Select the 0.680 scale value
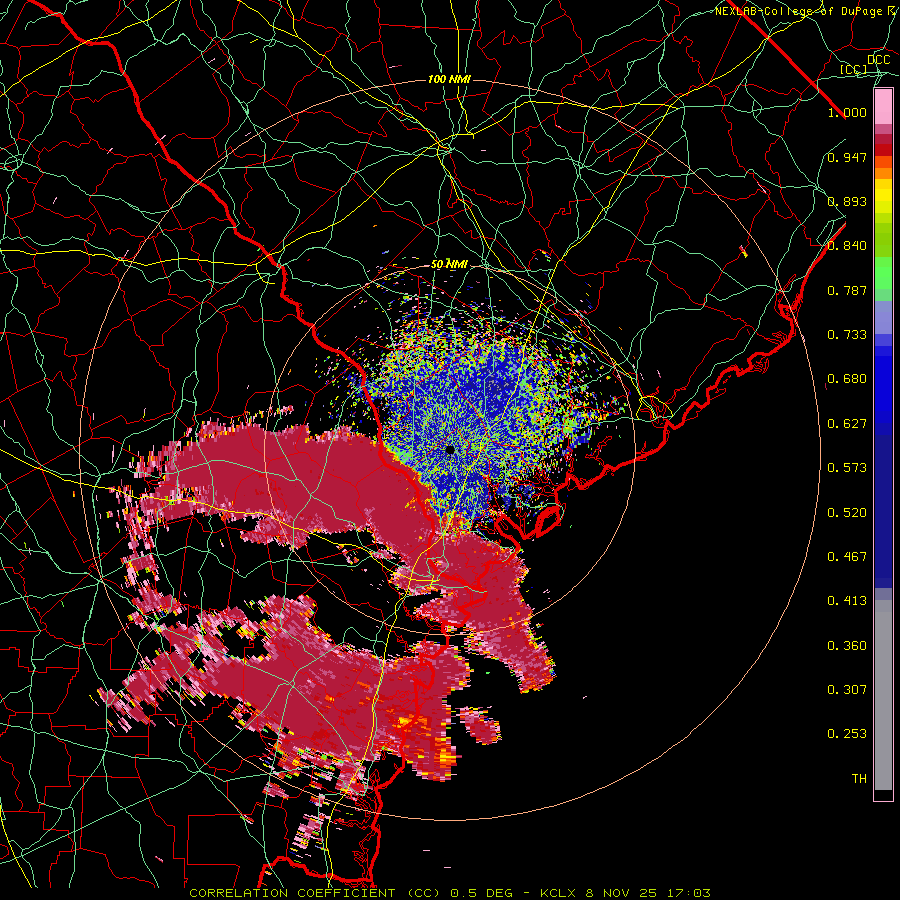900x900 pixels. (x=847, y=379)
